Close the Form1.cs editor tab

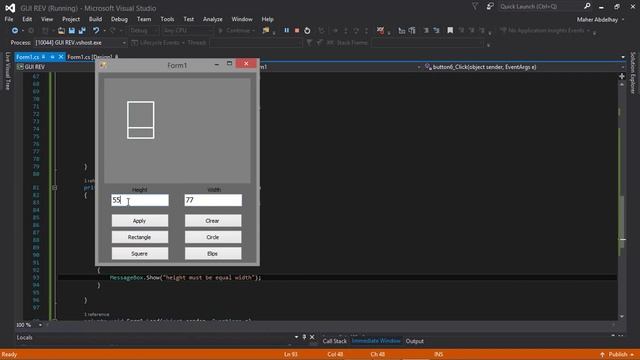click(x=61, y=57)
